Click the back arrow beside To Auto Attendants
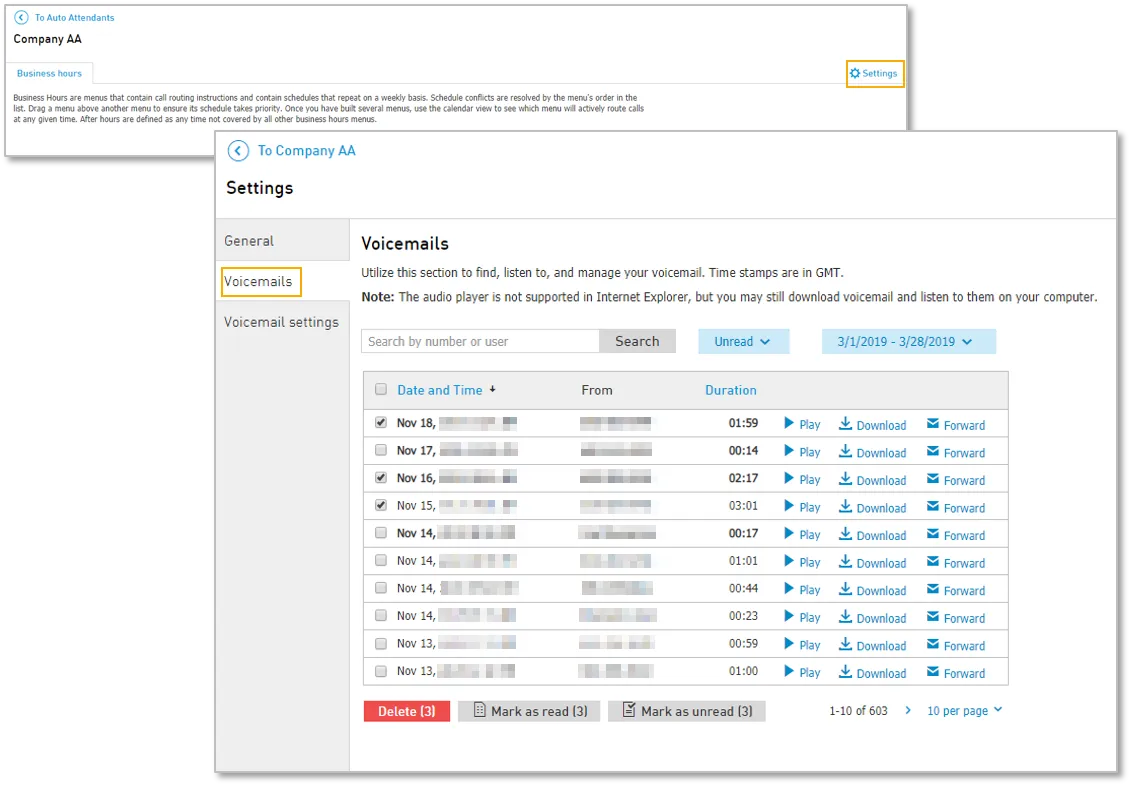Image resolution: width=1131 pixels, height=786 pixels. click(x=22, y=17)
